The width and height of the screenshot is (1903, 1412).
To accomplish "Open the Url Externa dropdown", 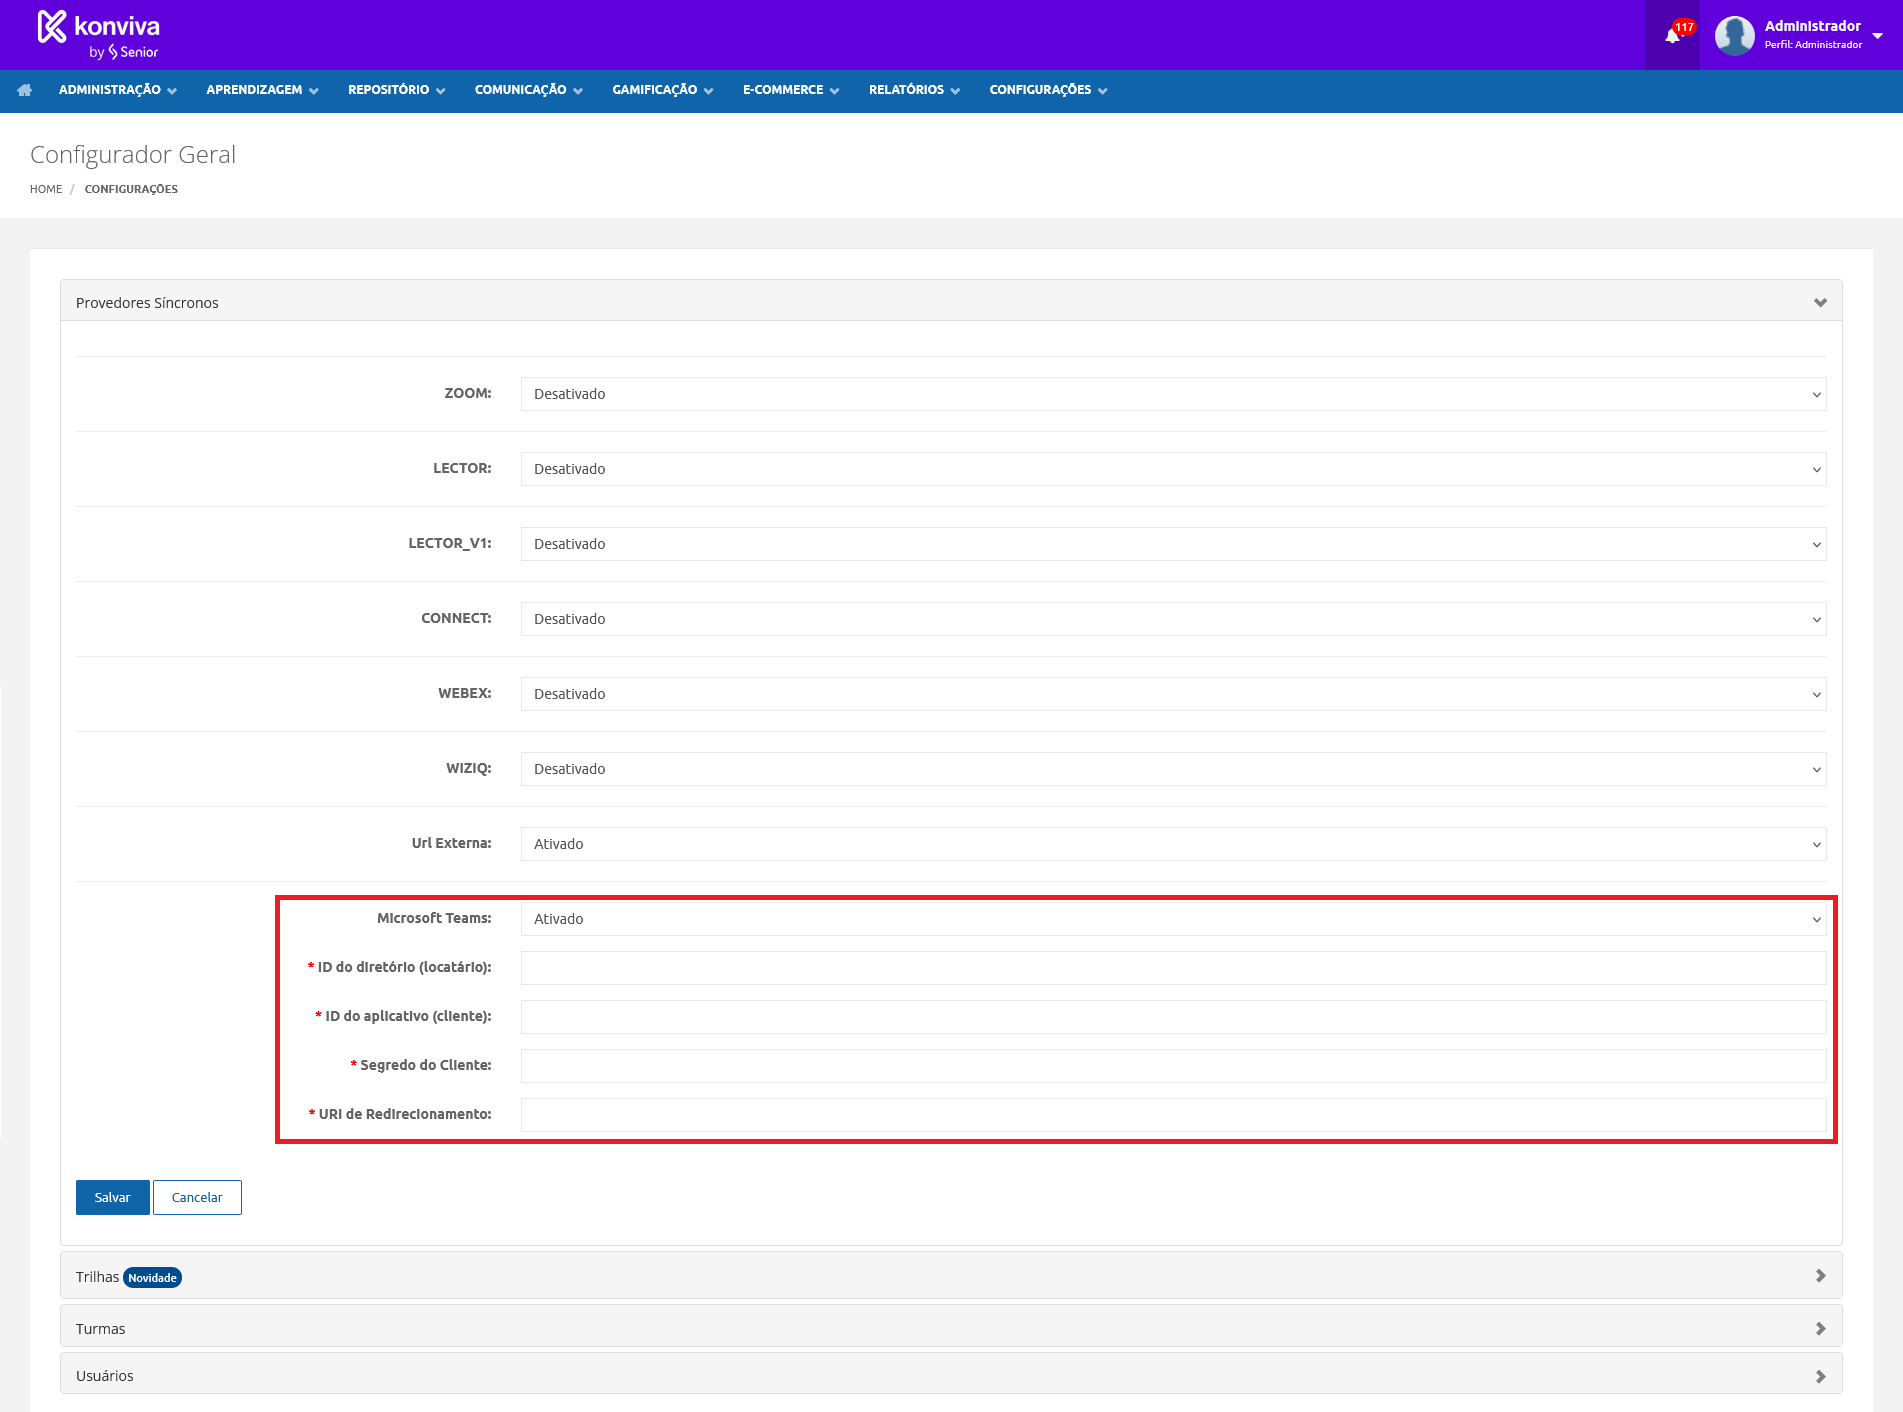I will (1173, 844).
